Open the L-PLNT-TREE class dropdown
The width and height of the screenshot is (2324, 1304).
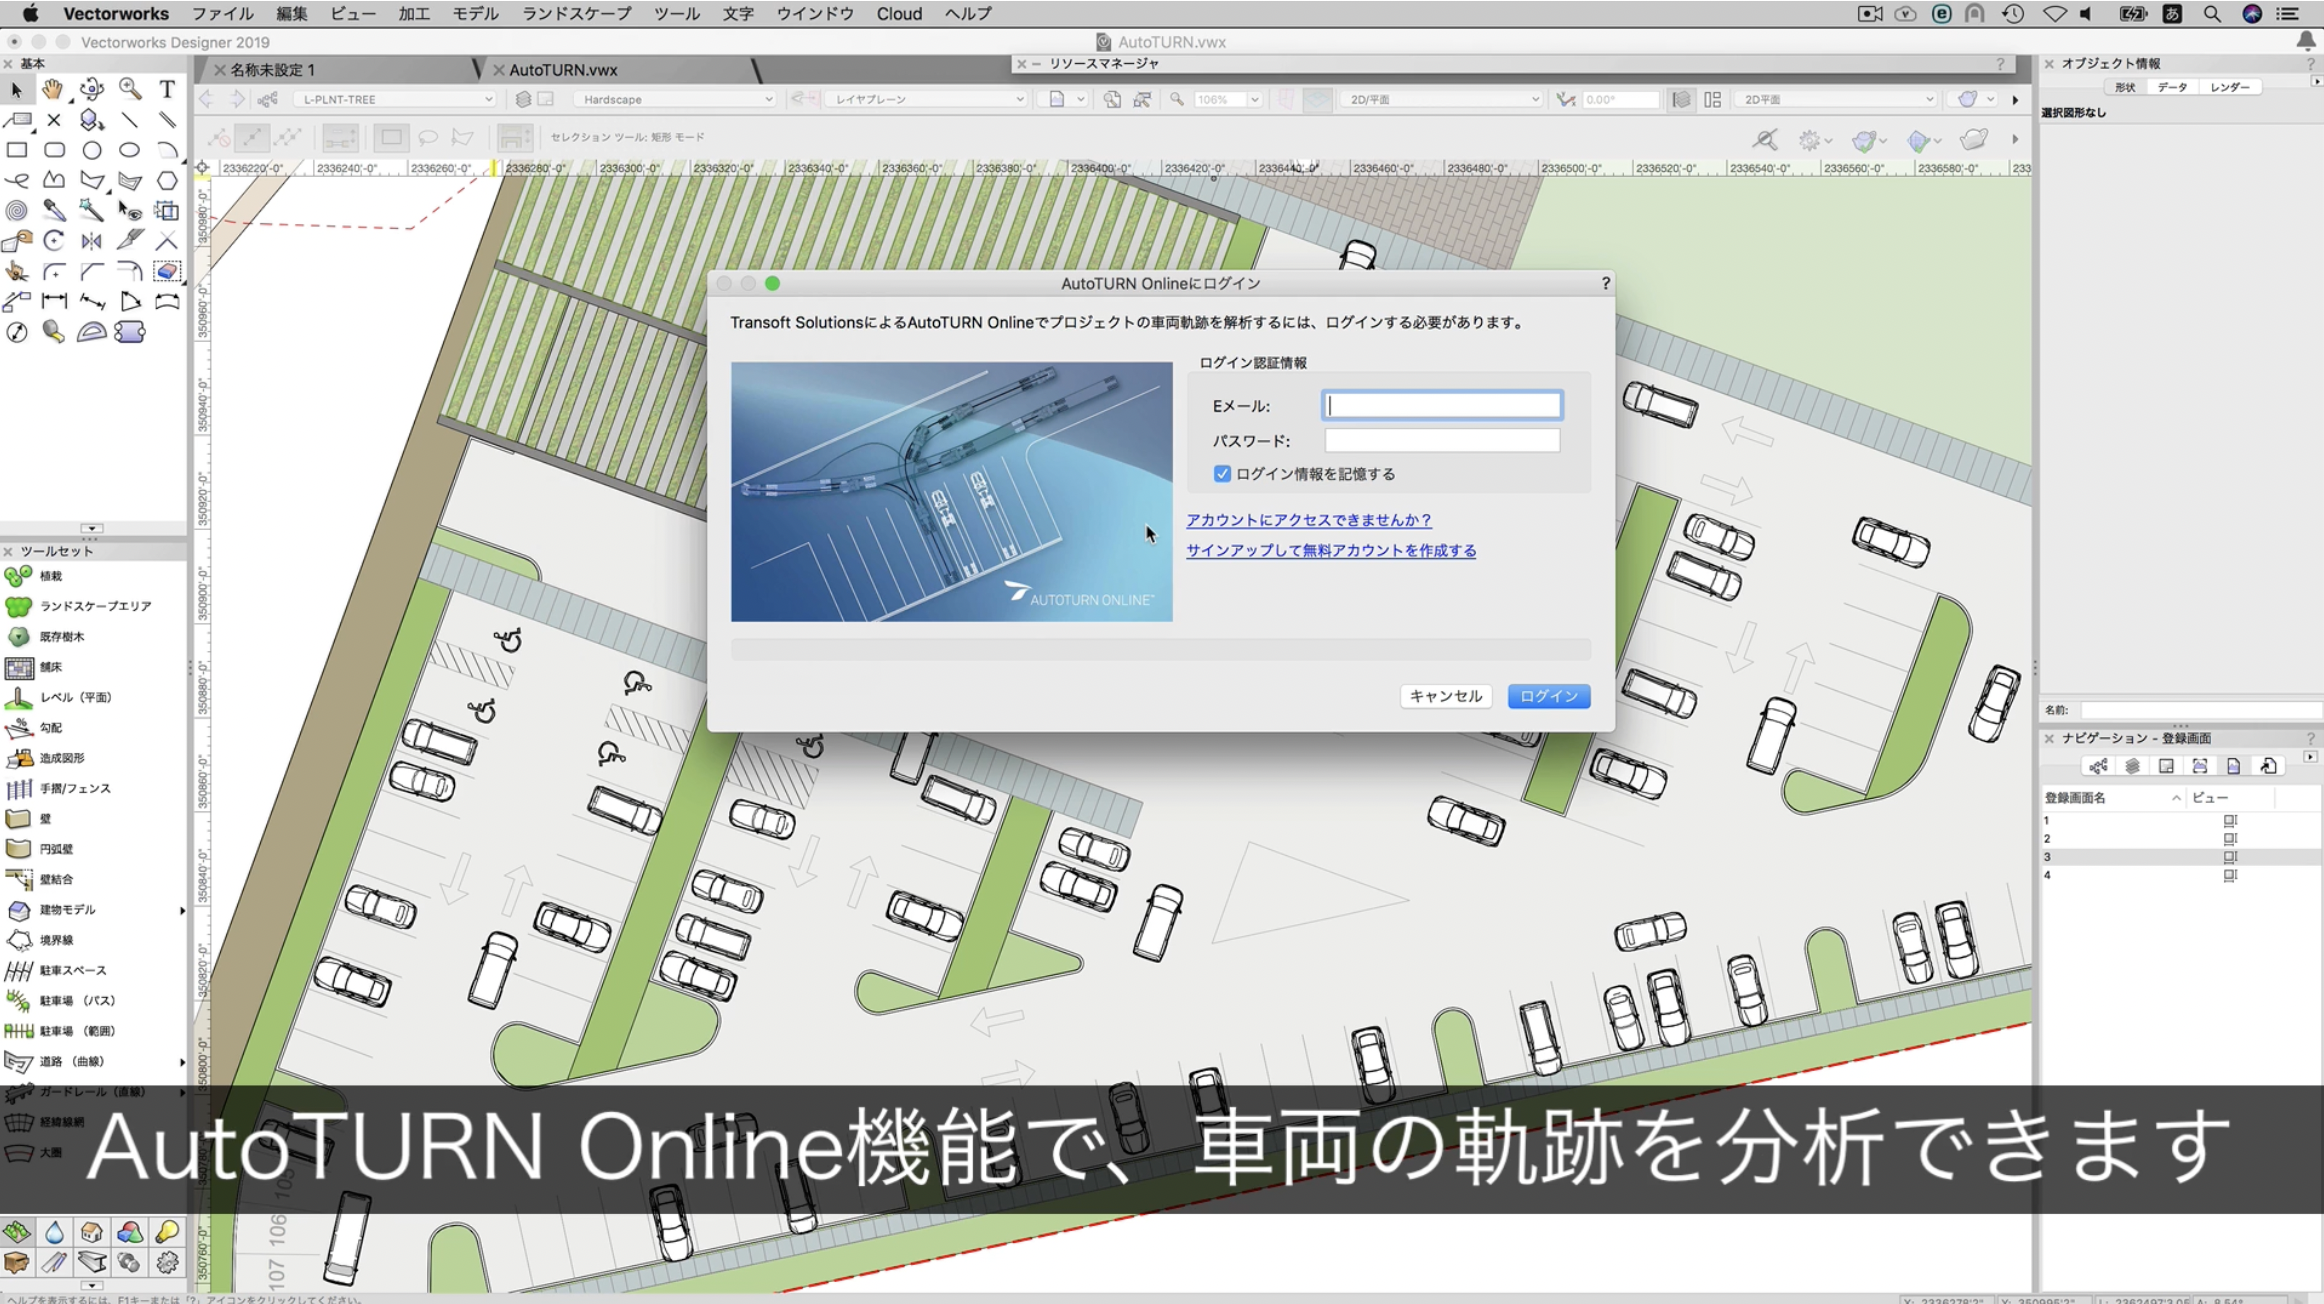click(396, 99)
